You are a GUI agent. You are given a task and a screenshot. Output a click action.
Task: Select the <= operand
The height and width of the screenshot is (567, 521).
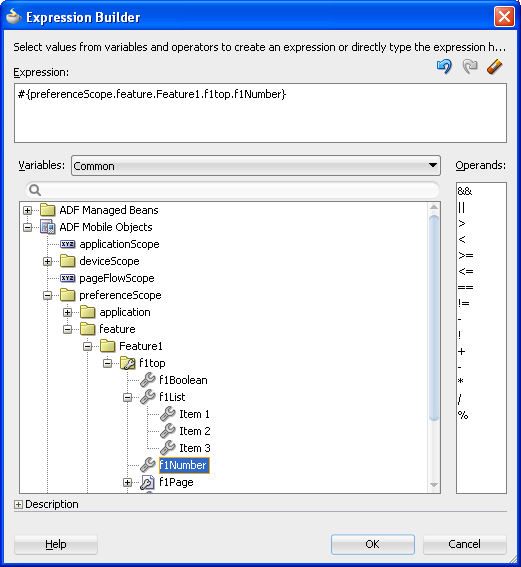[466, 271]
